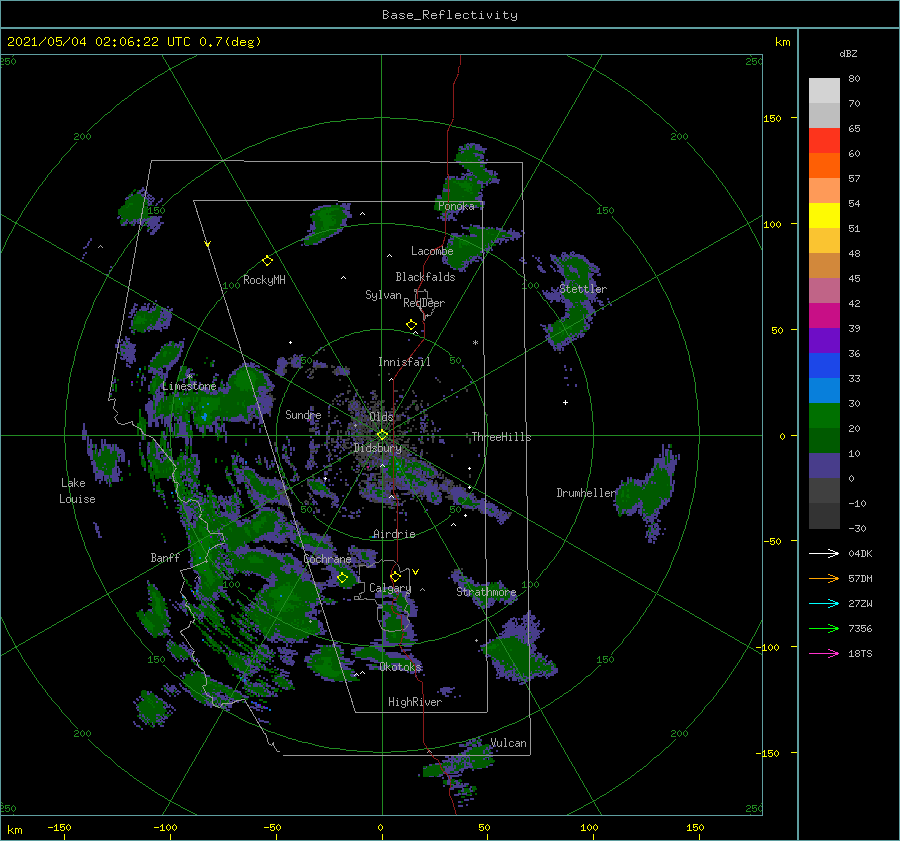Click the green 7356 arrow icon
900x841 pixels.
(x=824, y=629)
